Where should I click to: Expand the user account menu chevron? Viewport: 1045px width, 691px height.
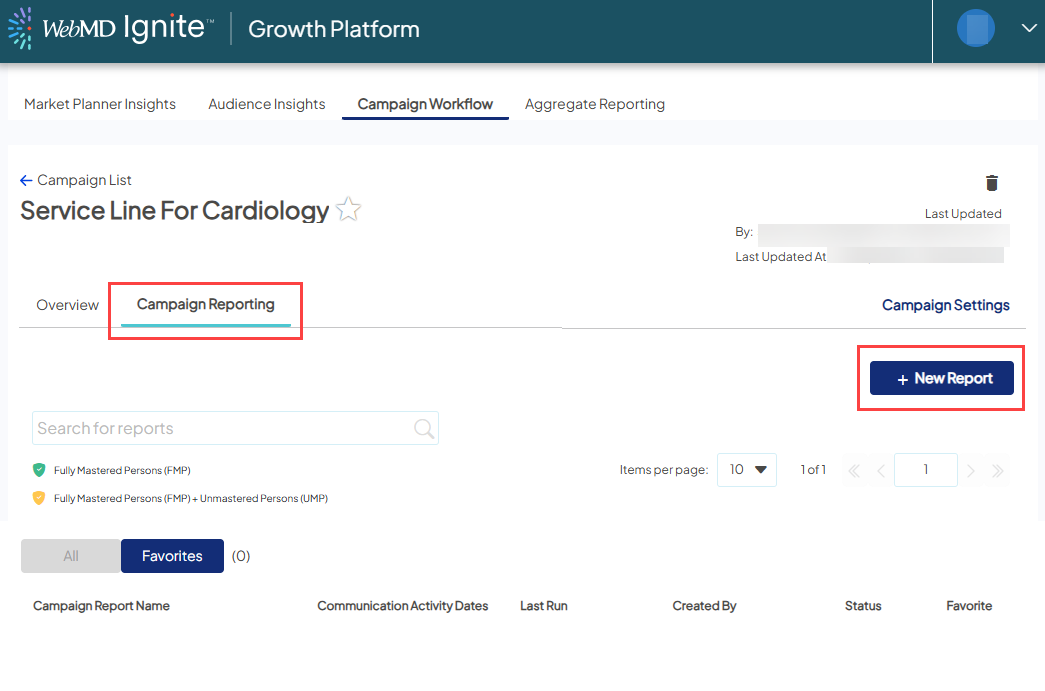pyautogui.click(x=1029, y=28)
